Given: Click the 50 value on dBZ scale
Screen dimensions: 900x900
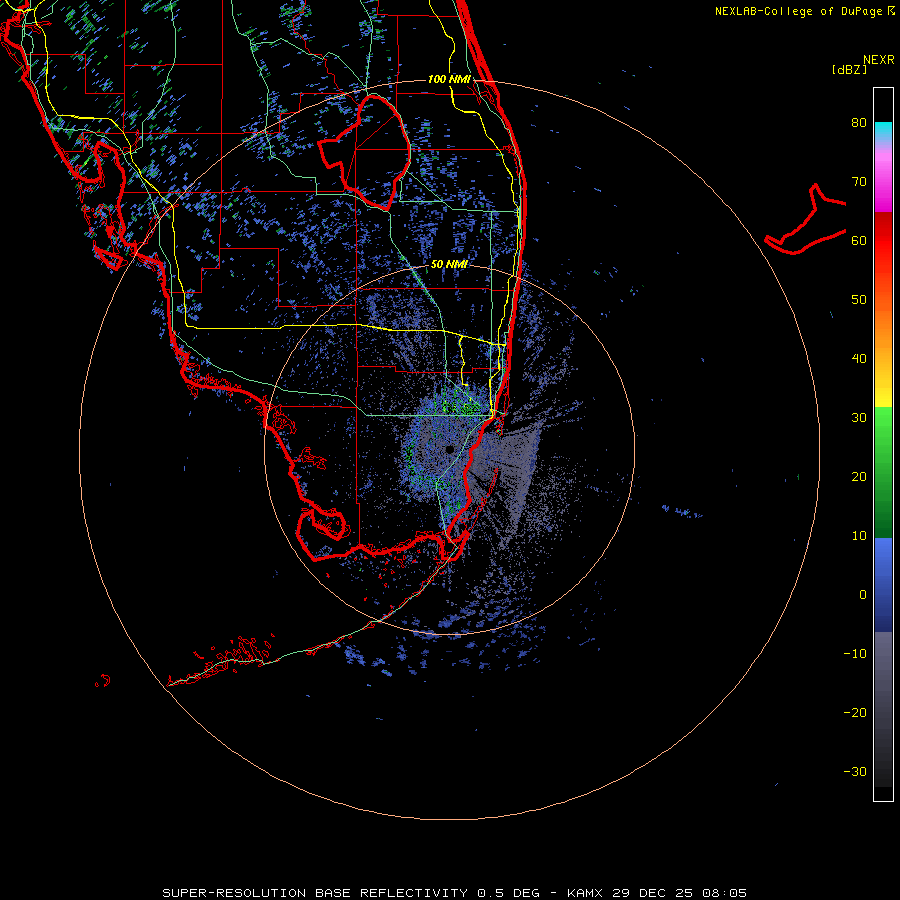Looking at the screenshot, I should point(859,300).
